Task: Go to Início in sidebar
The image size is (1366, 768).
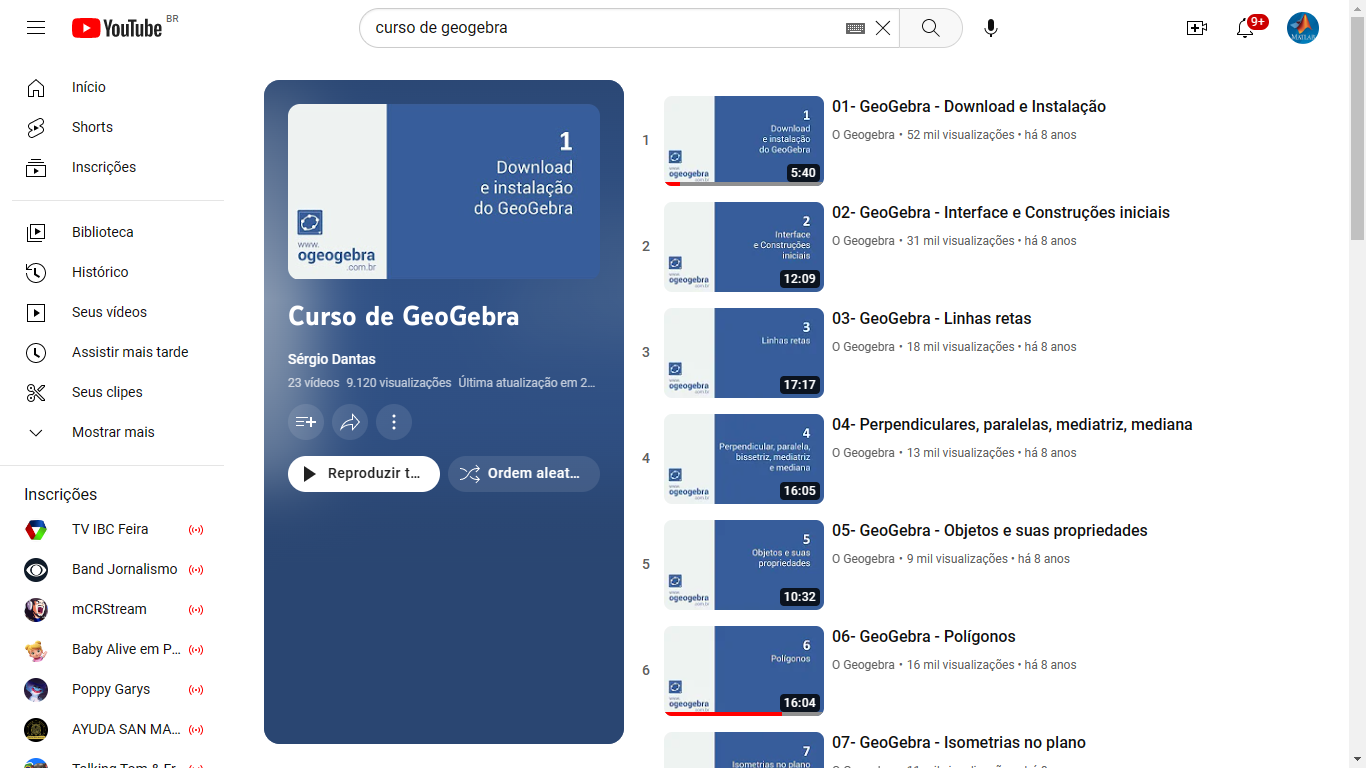Action: [x=118, y=87]
